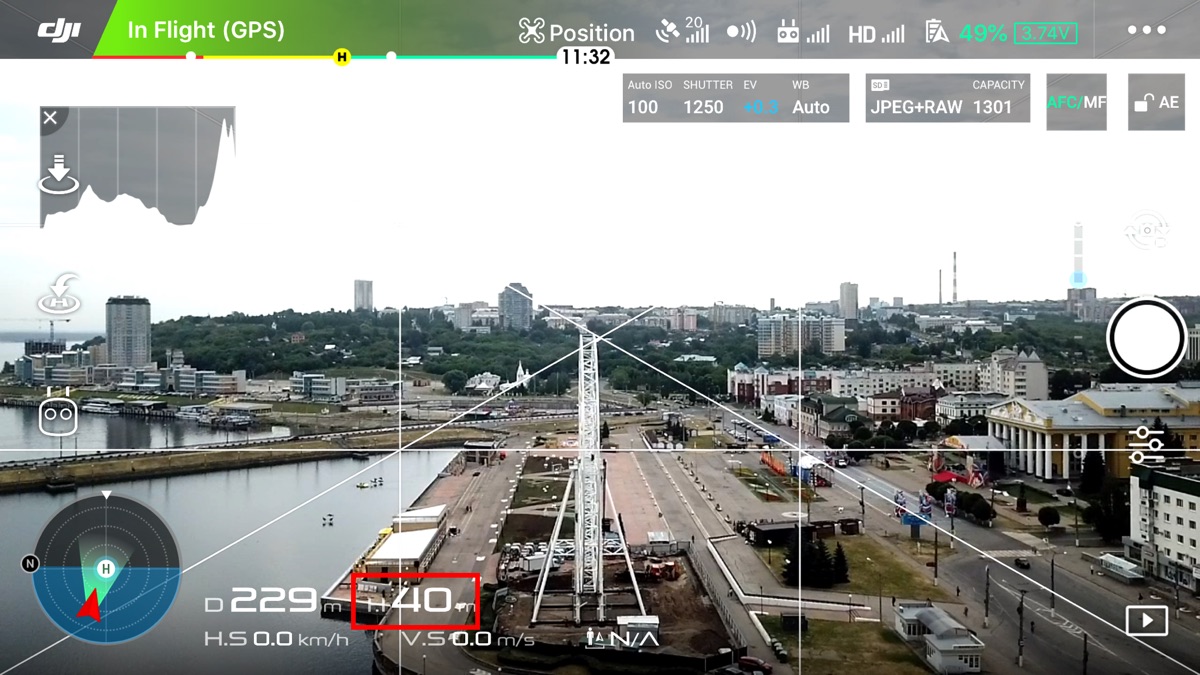Select the Auto ISO 100 value
Image resolution: width=1200 pixels, height=675 pixels.
(x=649, y=98)
